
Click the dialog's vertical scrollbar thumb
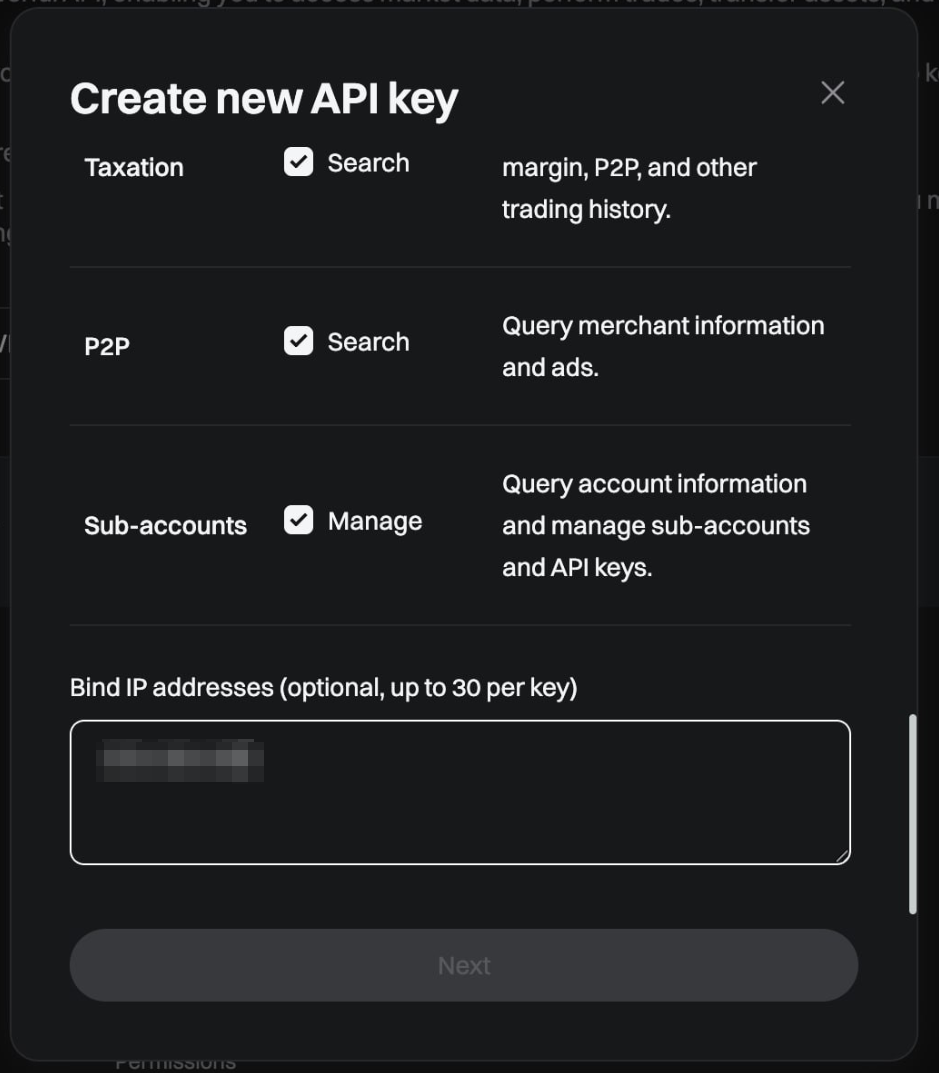point(912,814)
